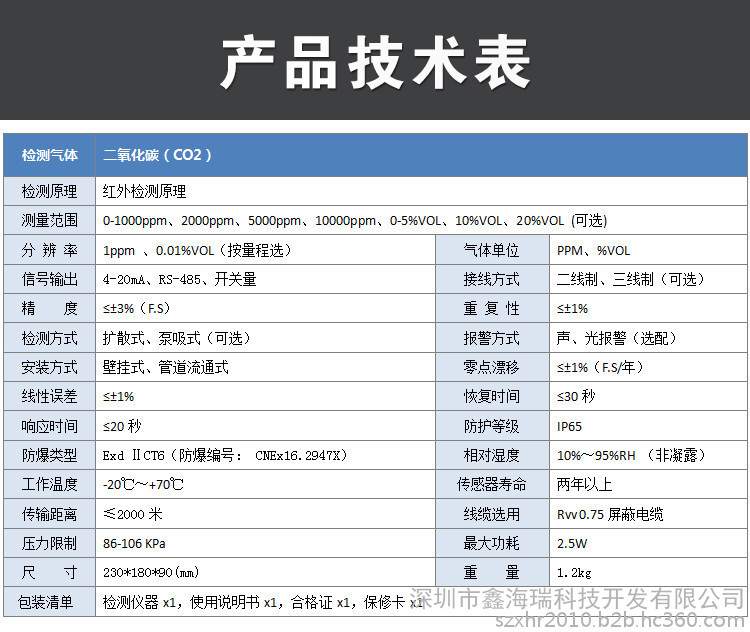Click the 测量范围 row label
The width and height of the screenshot is (750, 632).
pyautogui.click(x=49, y=221)
